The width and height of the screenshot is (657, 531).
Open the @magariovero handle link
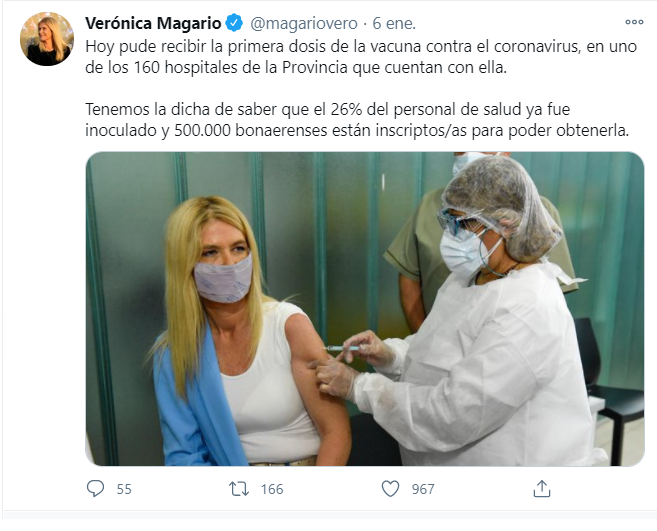click(x=304, y=23)
